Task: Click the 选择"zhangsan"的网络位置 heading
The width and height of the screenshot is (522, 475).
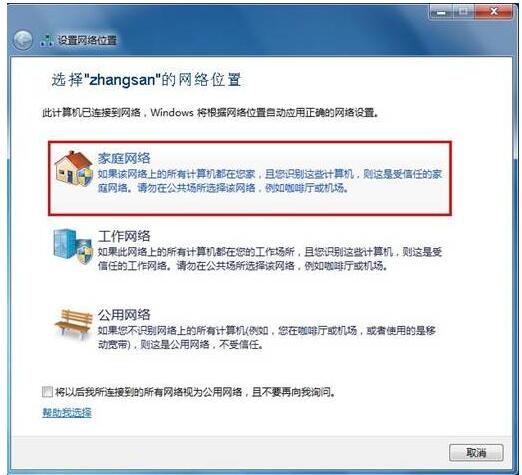Action: click(x=146, y=80)
